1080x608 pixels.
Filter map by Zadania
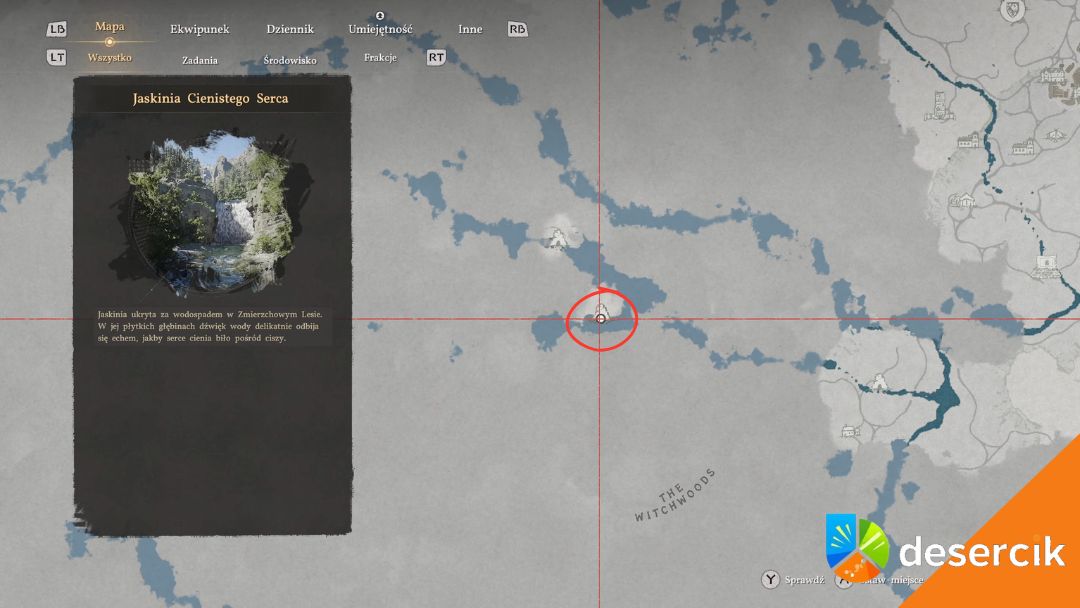pyautogui.click(x=200, y=60)
